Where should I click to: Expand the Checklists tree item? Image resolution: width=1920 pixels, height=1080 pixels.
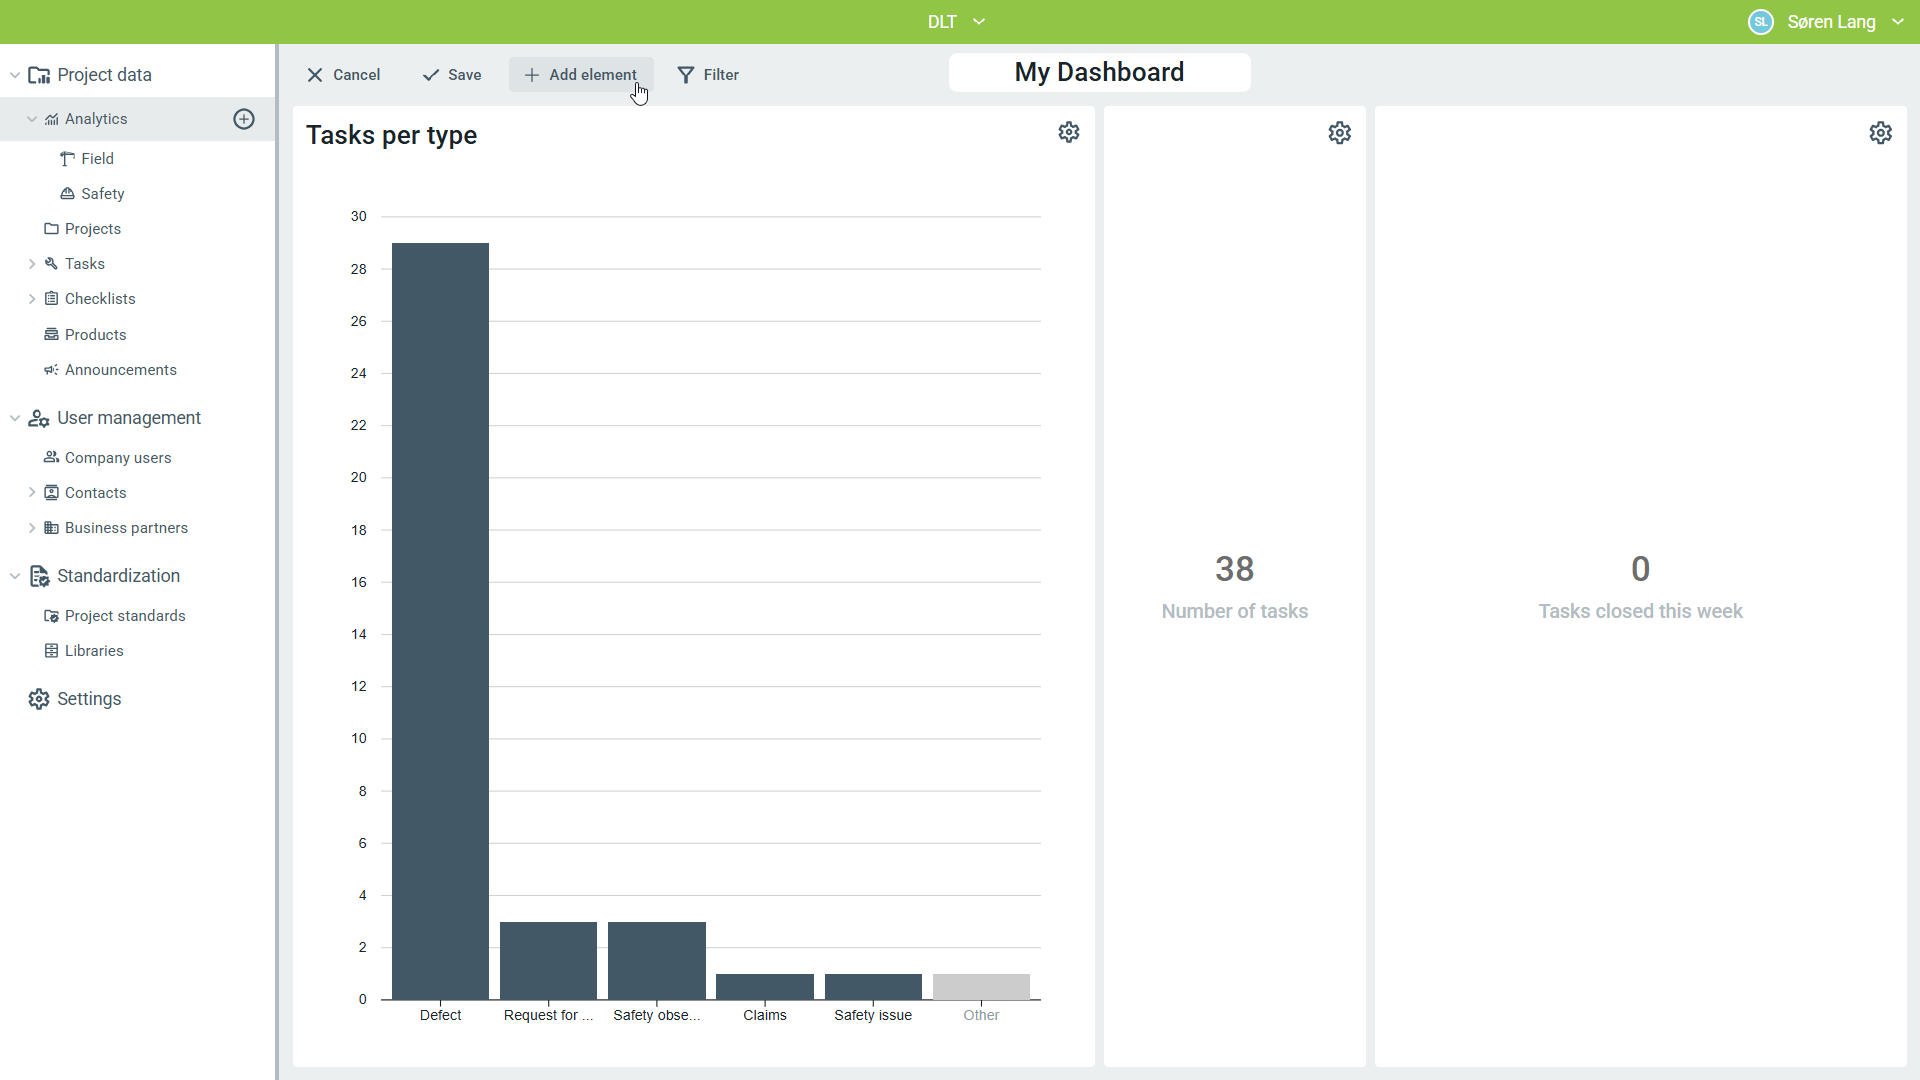click(x=32, y=299)
